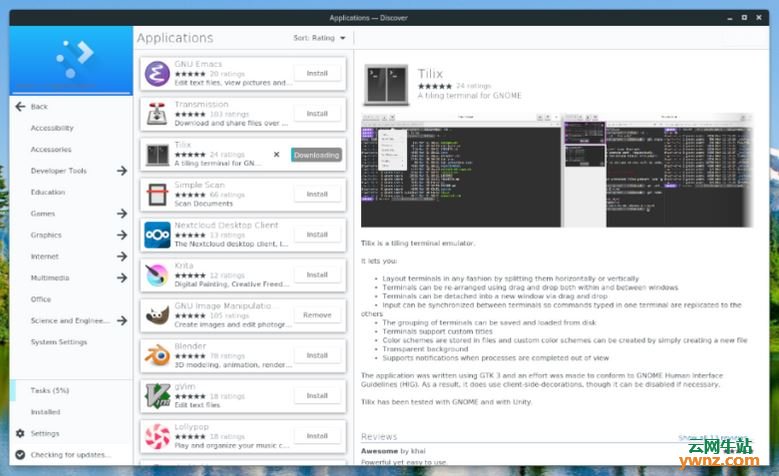The width and height of the screenshot is (779, 476).
Task: Click the Simple Scan app icon
Action: [x=157, y=195]
